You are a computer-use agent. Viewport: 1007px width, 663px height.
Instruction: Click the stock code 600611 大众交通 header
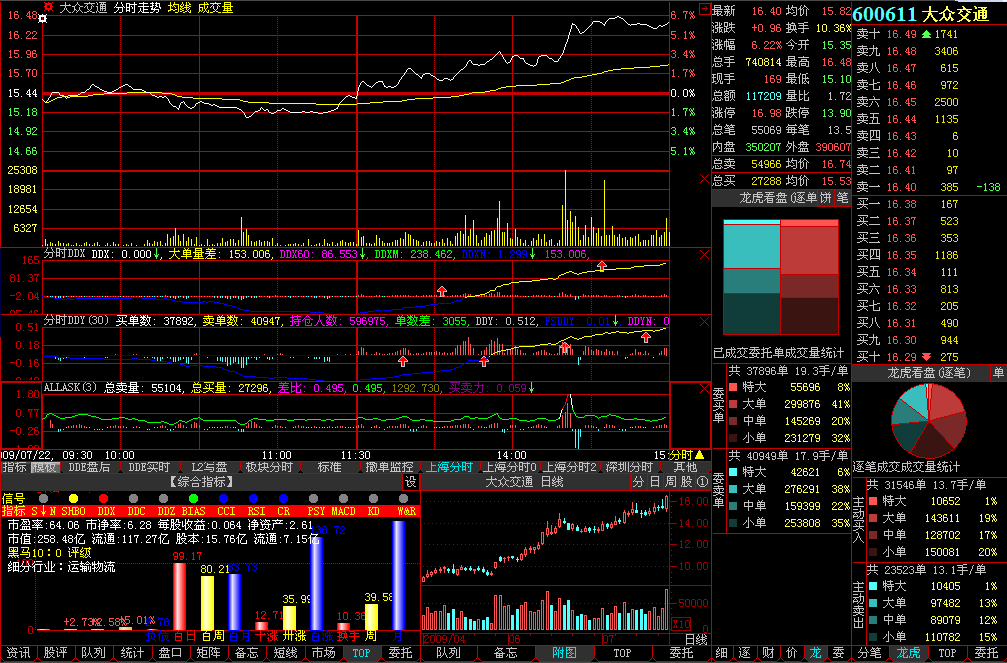coord(921,14)
